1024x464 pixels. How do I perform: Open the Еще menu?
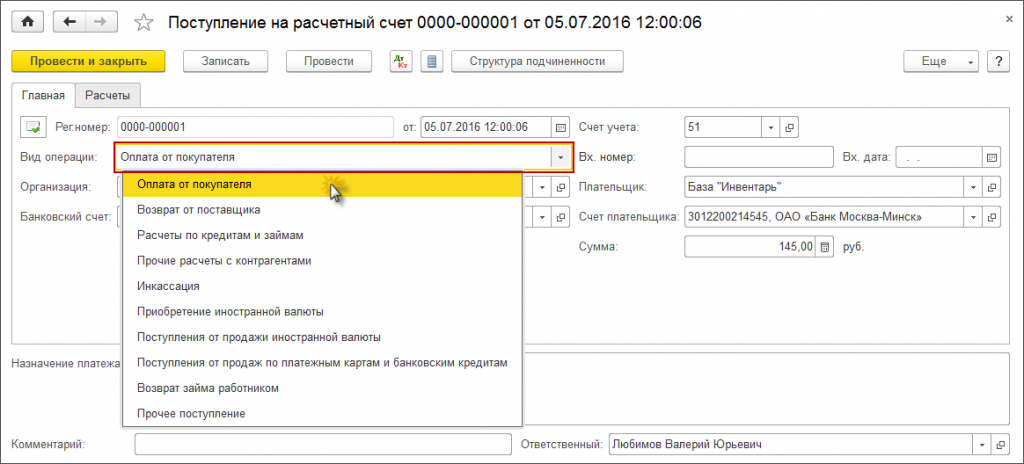coord(940,61)
